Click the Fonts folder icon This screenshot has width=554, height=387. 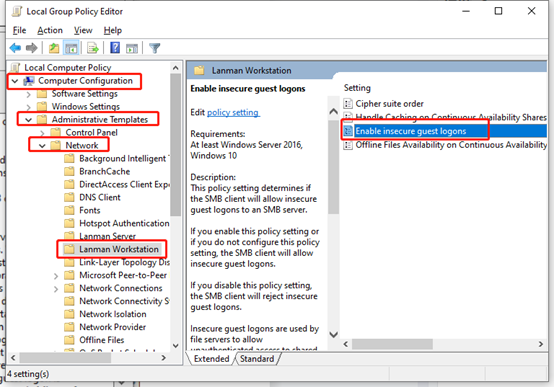[69, 210]
